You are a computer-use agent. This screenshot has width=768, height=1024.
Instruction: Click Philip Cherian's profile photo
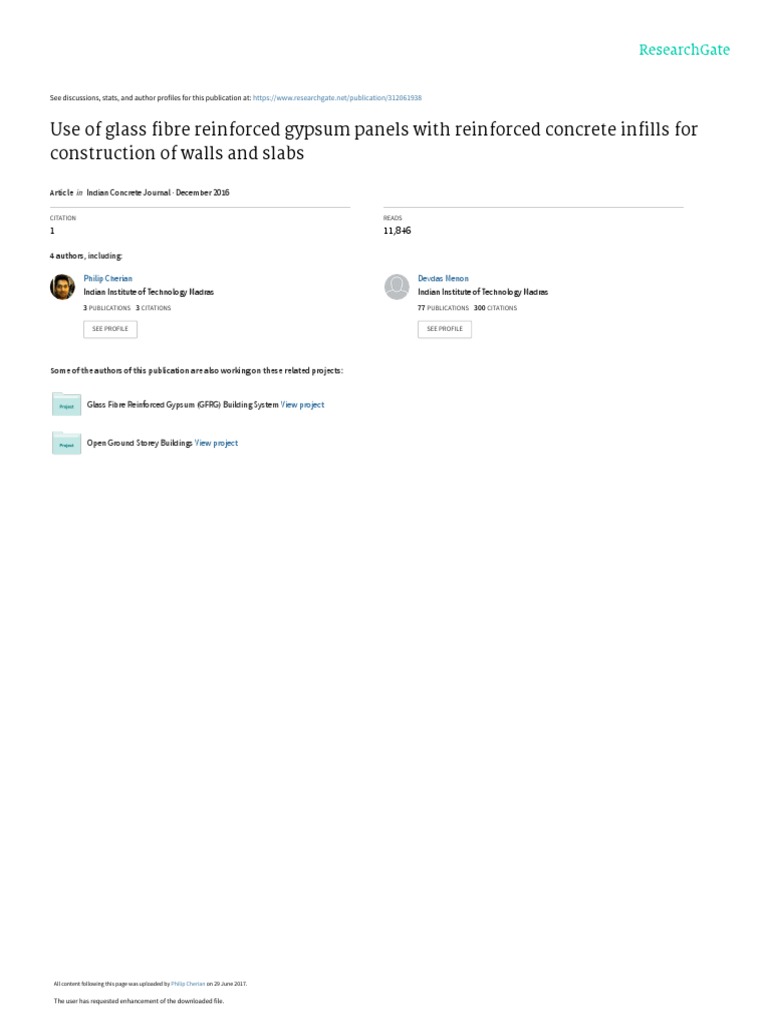[x=62, y=287]
